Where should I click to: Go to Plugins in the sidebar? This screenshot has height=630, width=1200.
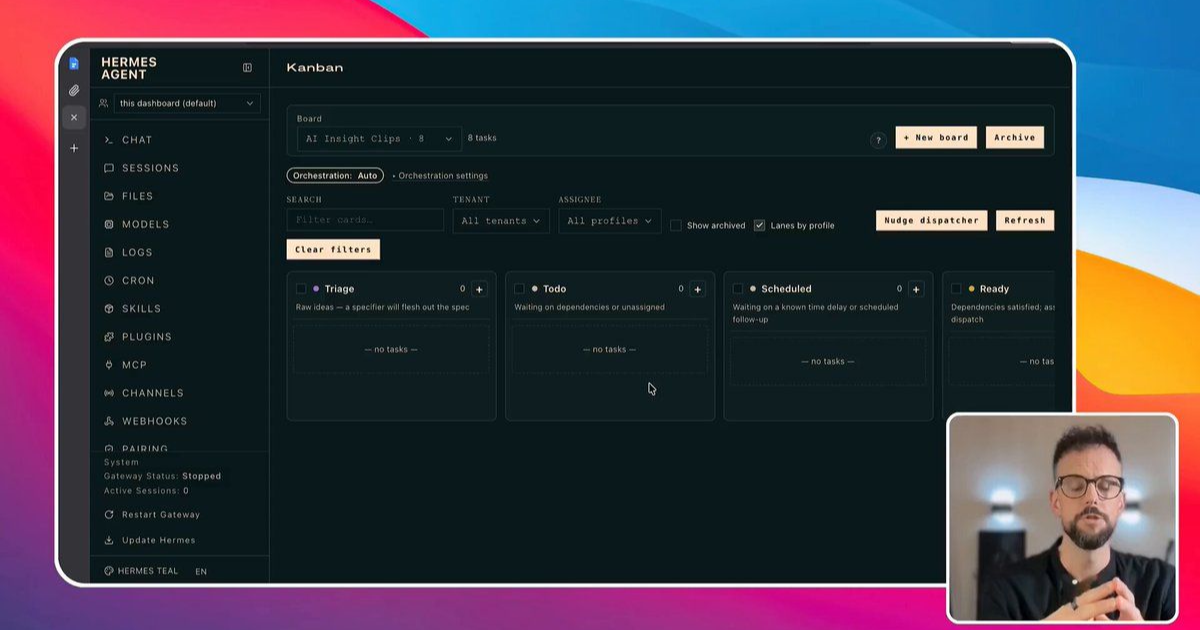[x=146, y=337]
